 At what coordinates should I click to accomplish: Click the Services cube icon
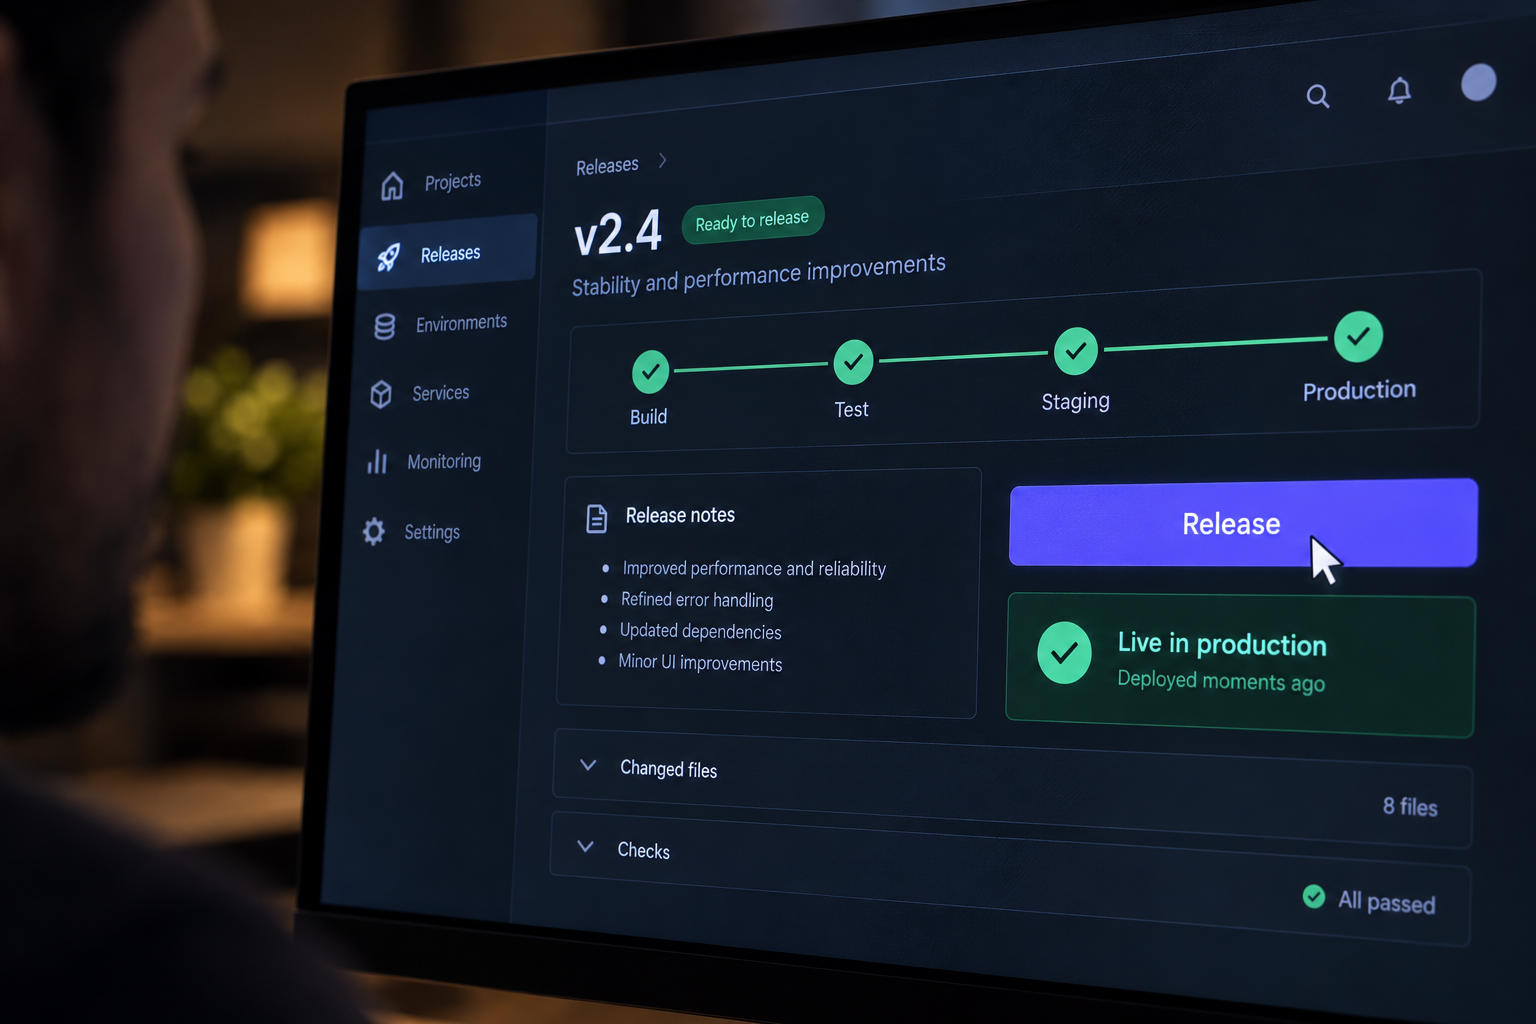380,394
